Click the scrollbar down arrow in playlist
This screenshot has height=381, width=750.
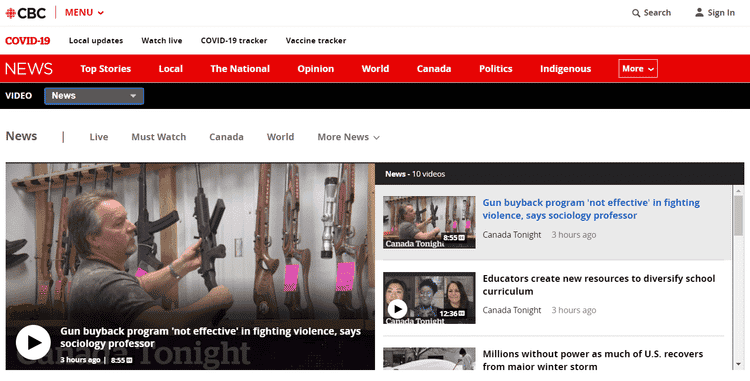tap(739, 364)
